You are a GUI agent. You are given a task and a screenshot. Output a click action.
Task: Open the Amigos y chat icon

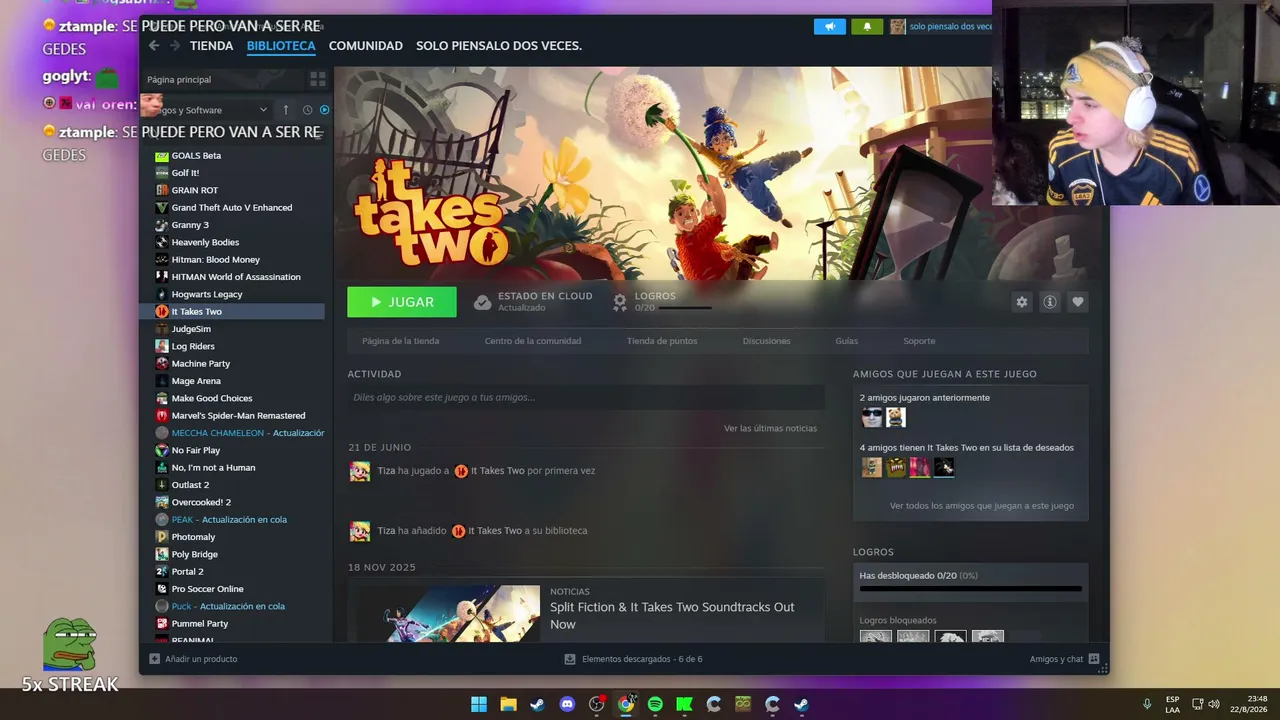[x=1093, y=659]
